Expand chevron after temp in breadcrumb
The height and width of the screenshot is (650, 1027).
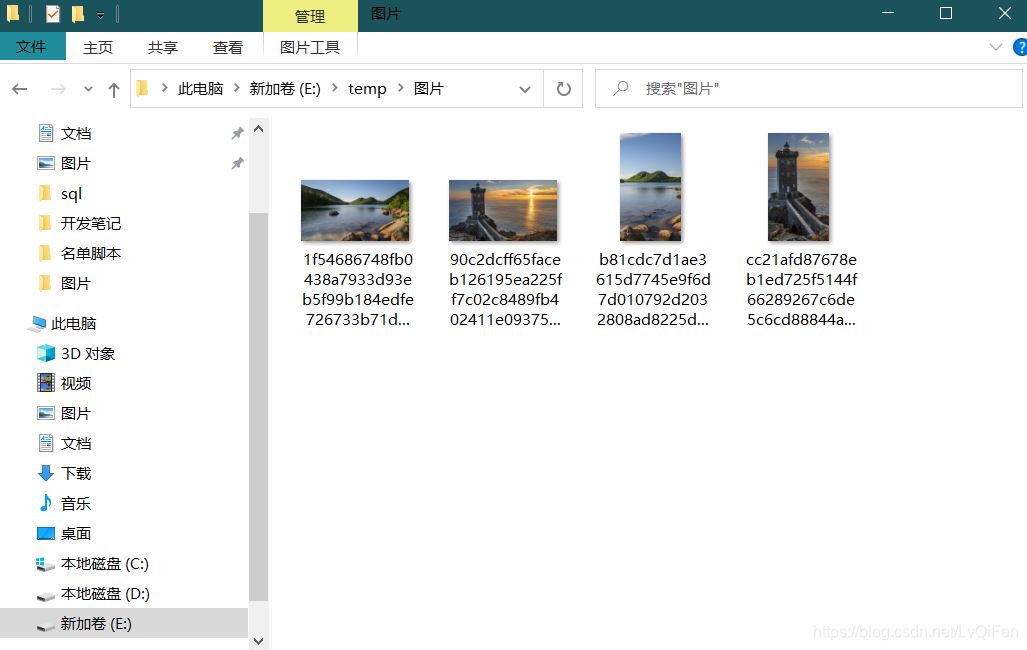click(x=400, y=88)
